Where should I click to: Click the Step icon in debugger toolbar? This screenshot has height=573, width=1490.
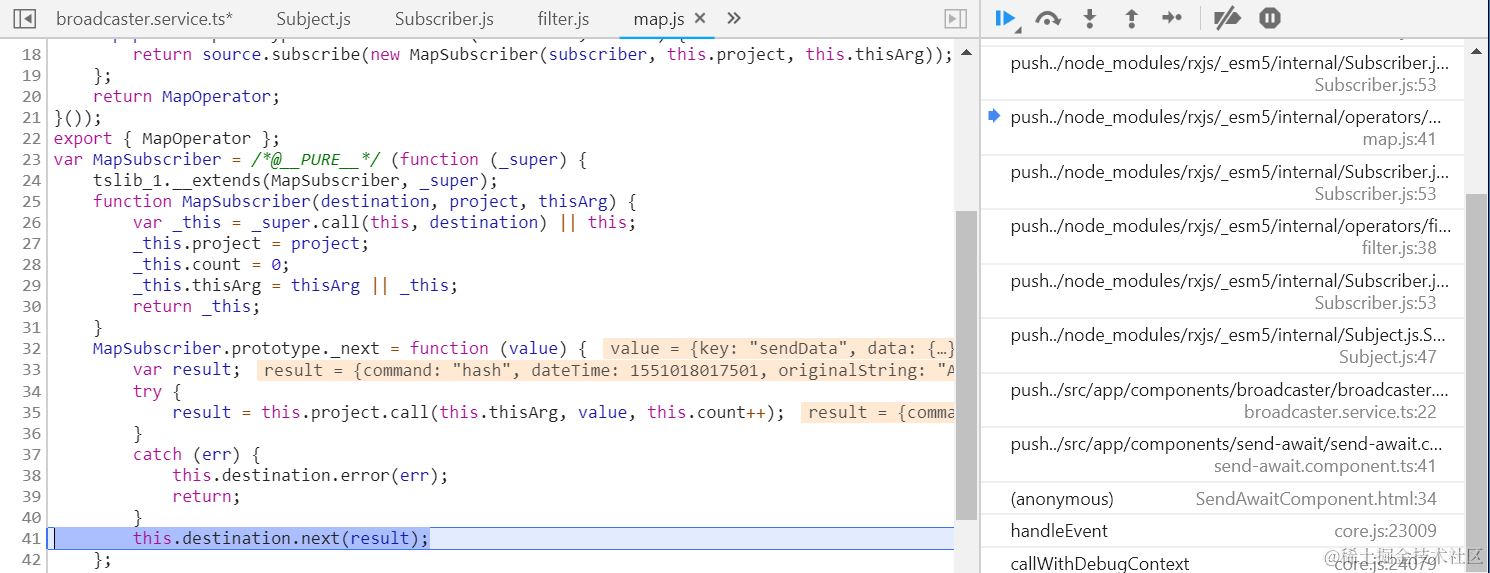tap(1172, 18)
